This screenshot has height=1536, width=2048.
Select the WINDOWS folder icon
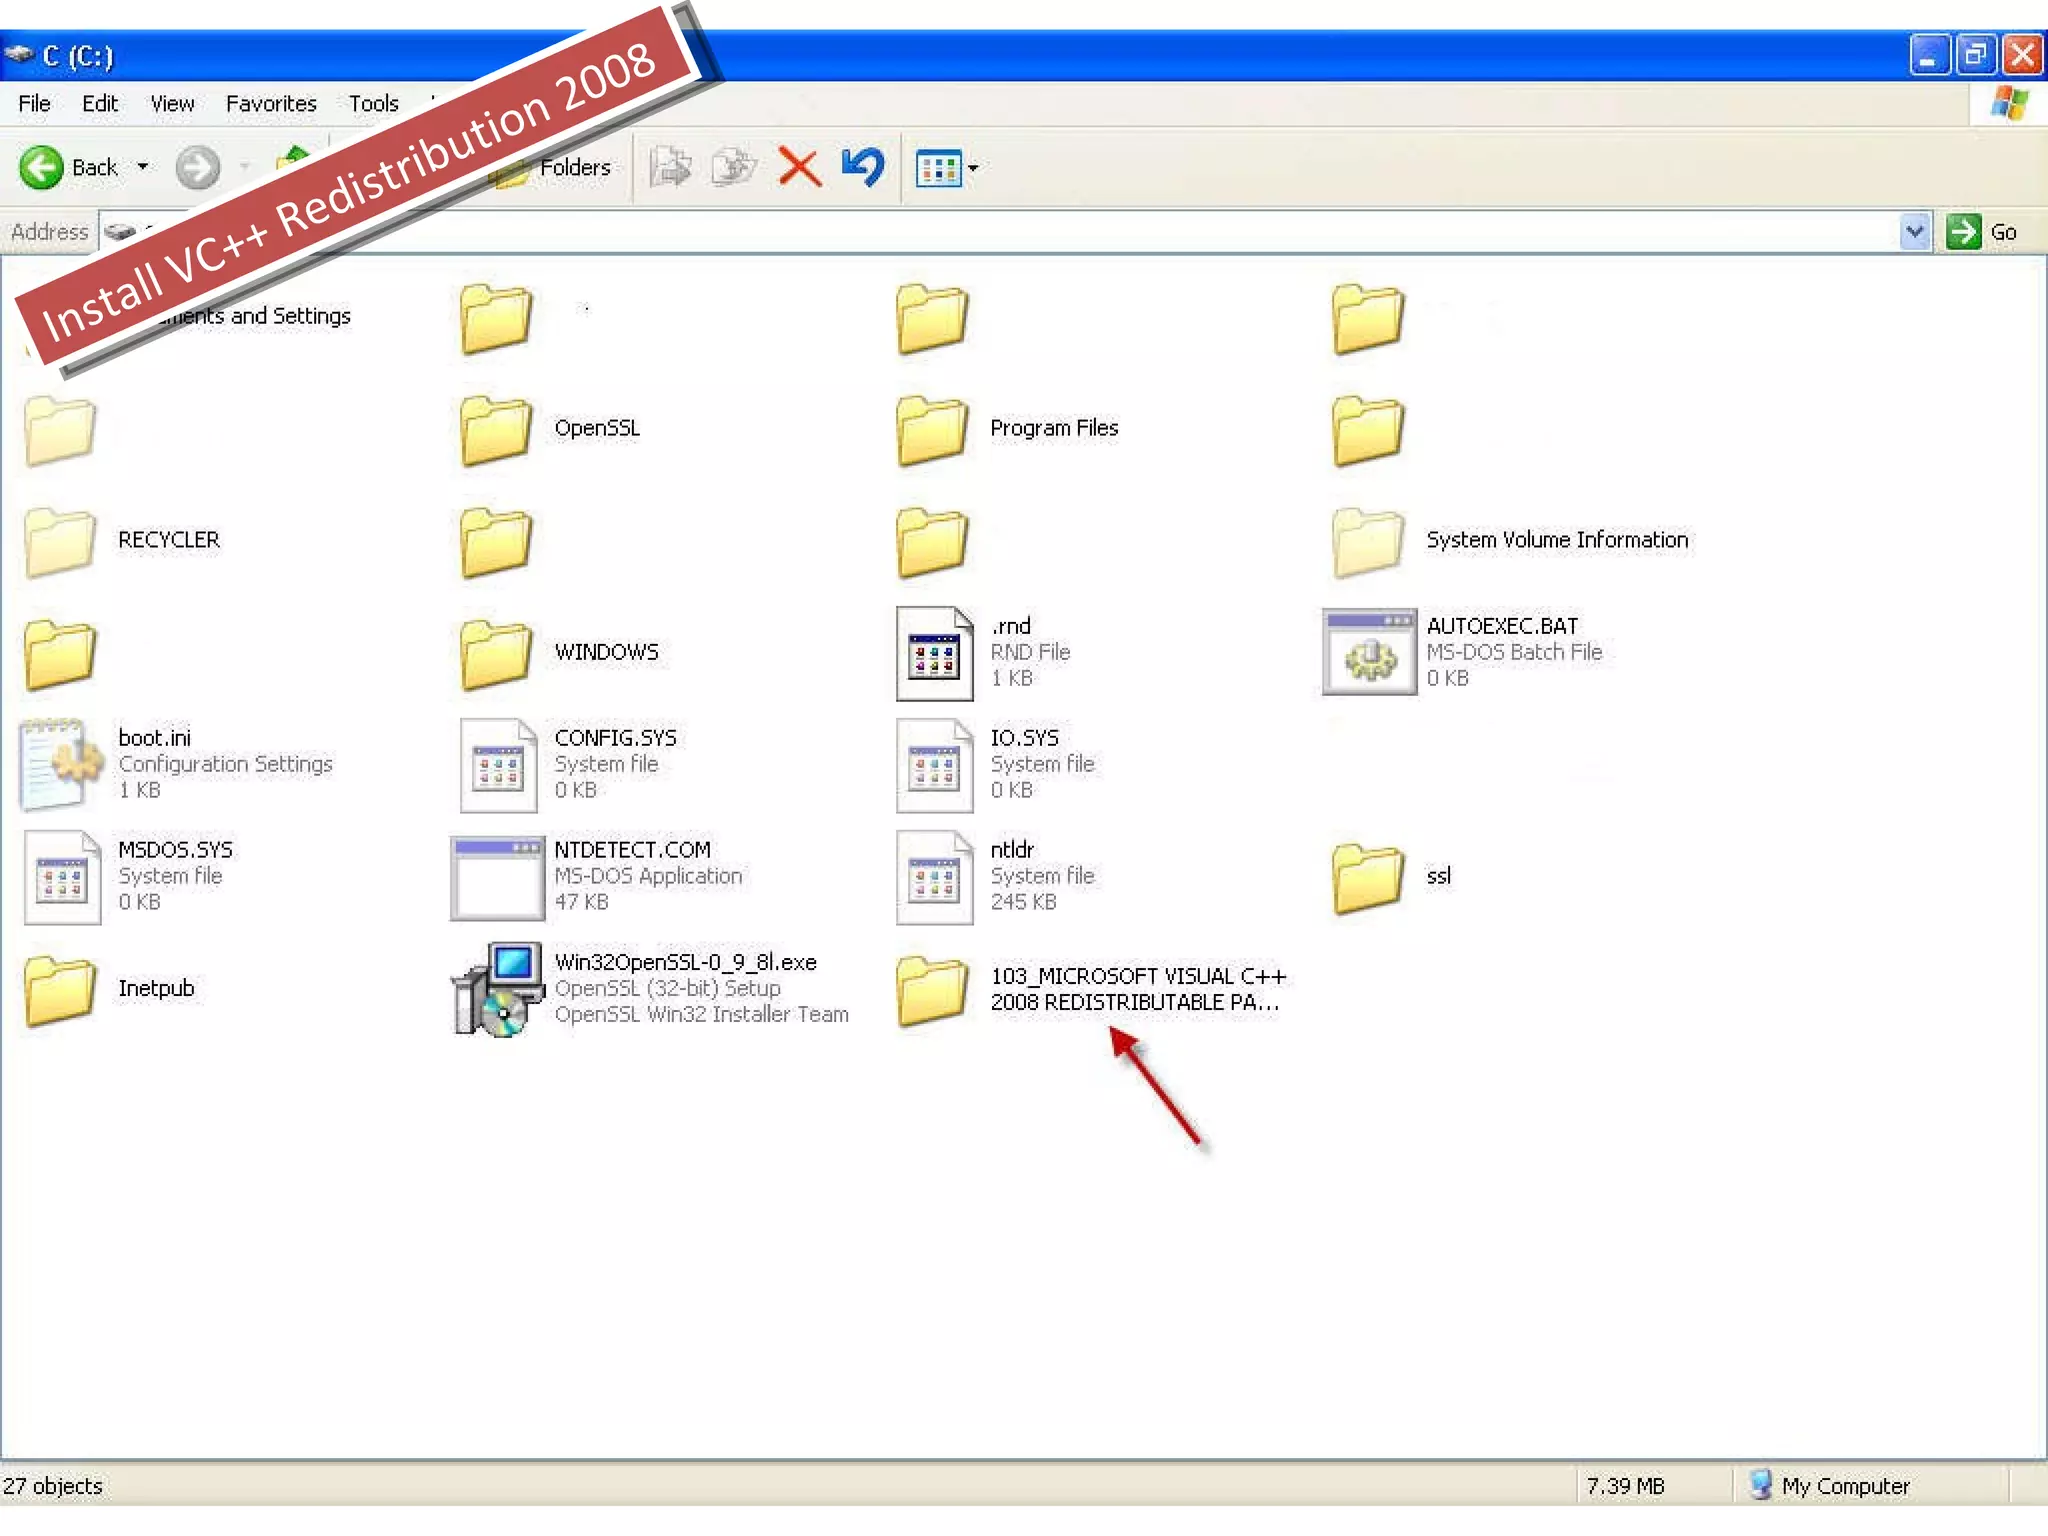pyautogui.click(x=496, y=654)
